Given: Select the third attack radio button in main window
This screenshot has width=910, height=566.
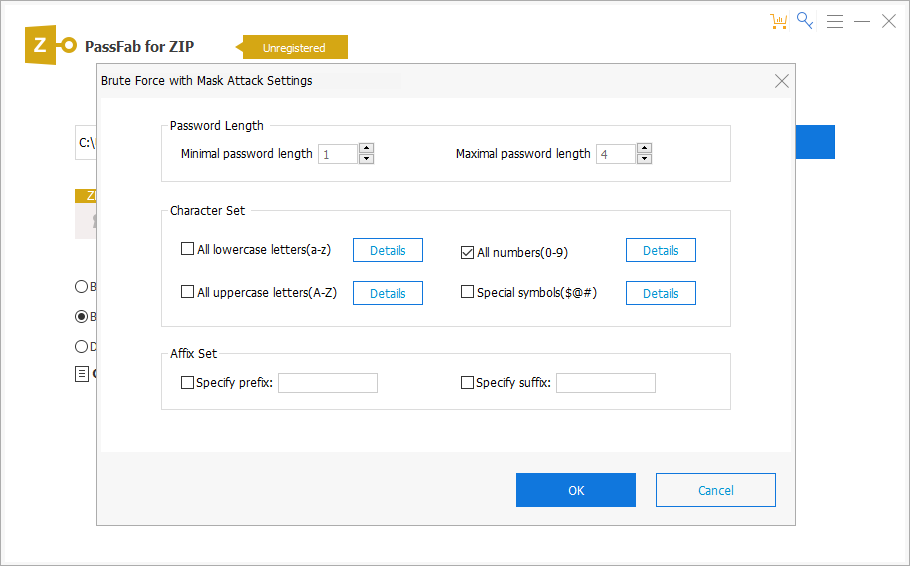Looking at the screenshot, I should pyautogui.click(x=81, y=347).
